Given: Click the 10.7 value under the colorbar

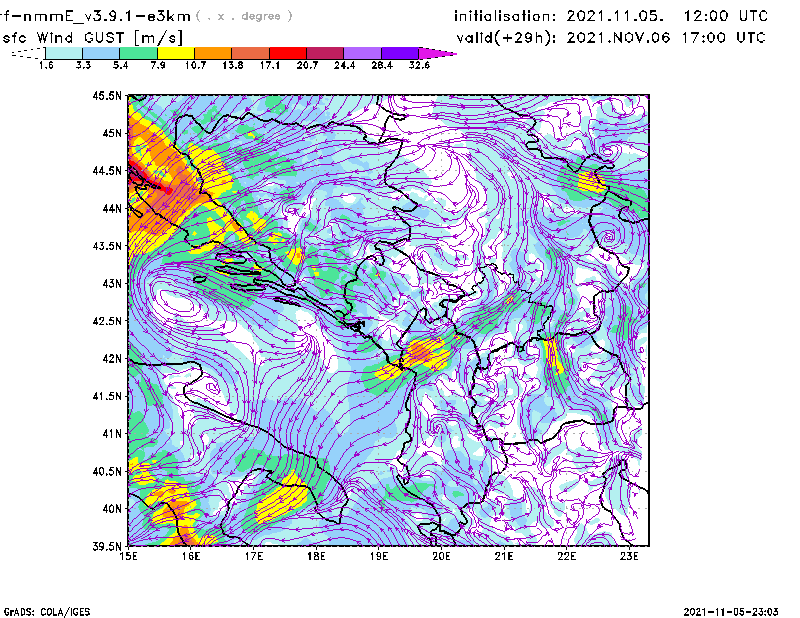Looking at the screenshot, I should click(195, 65).
